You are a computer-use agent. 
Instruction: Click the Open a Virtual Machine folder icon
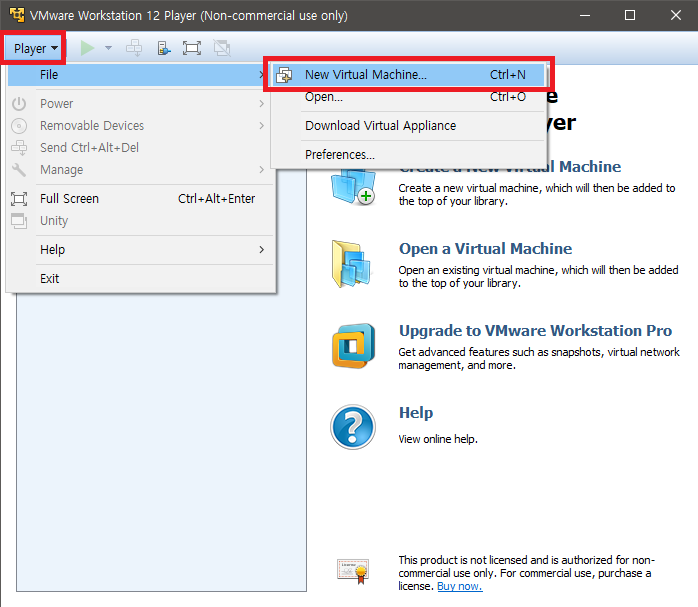(x=351, y=264)
